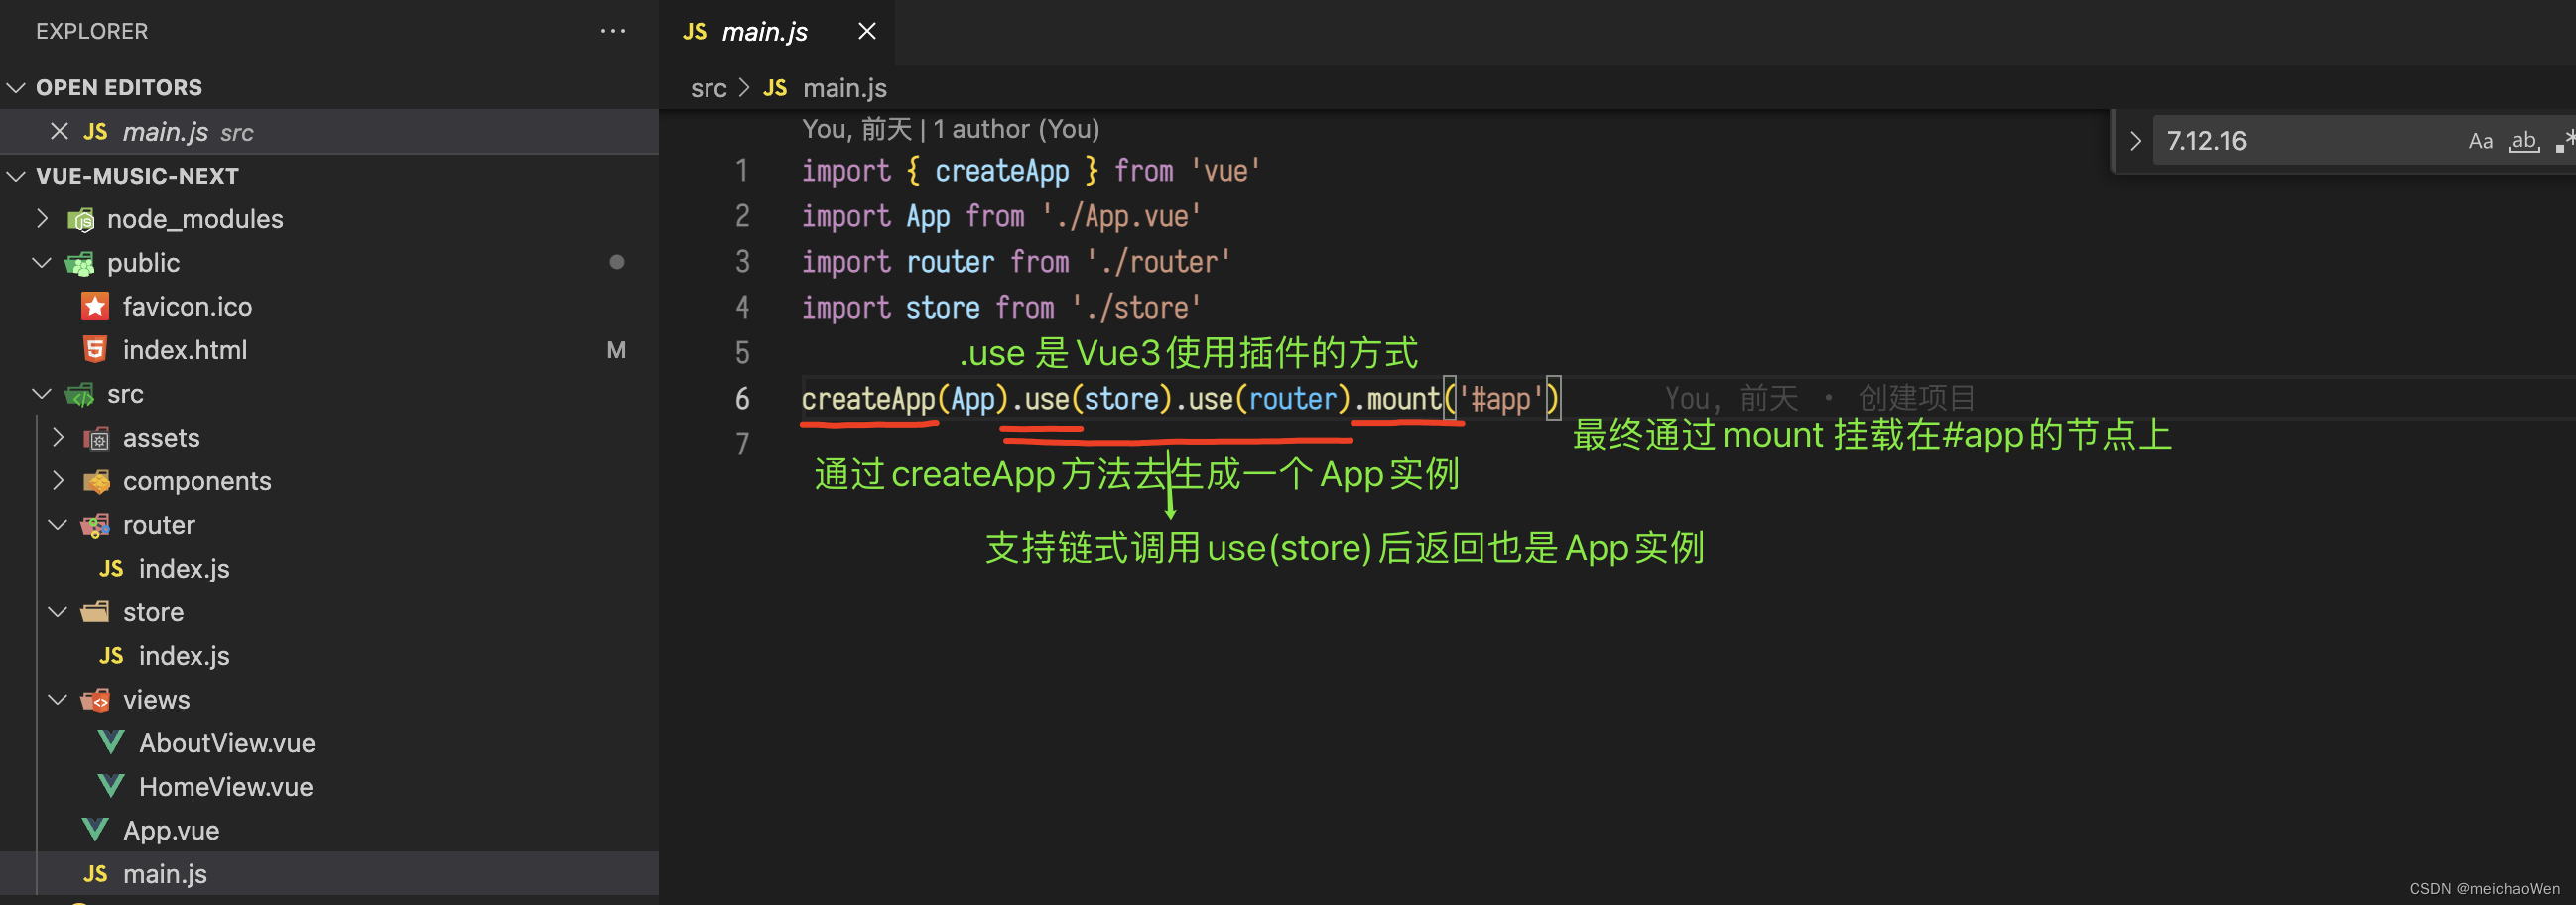Open index.html in public folder
This screenshot has height=905, width=2576.
point(185,350)
